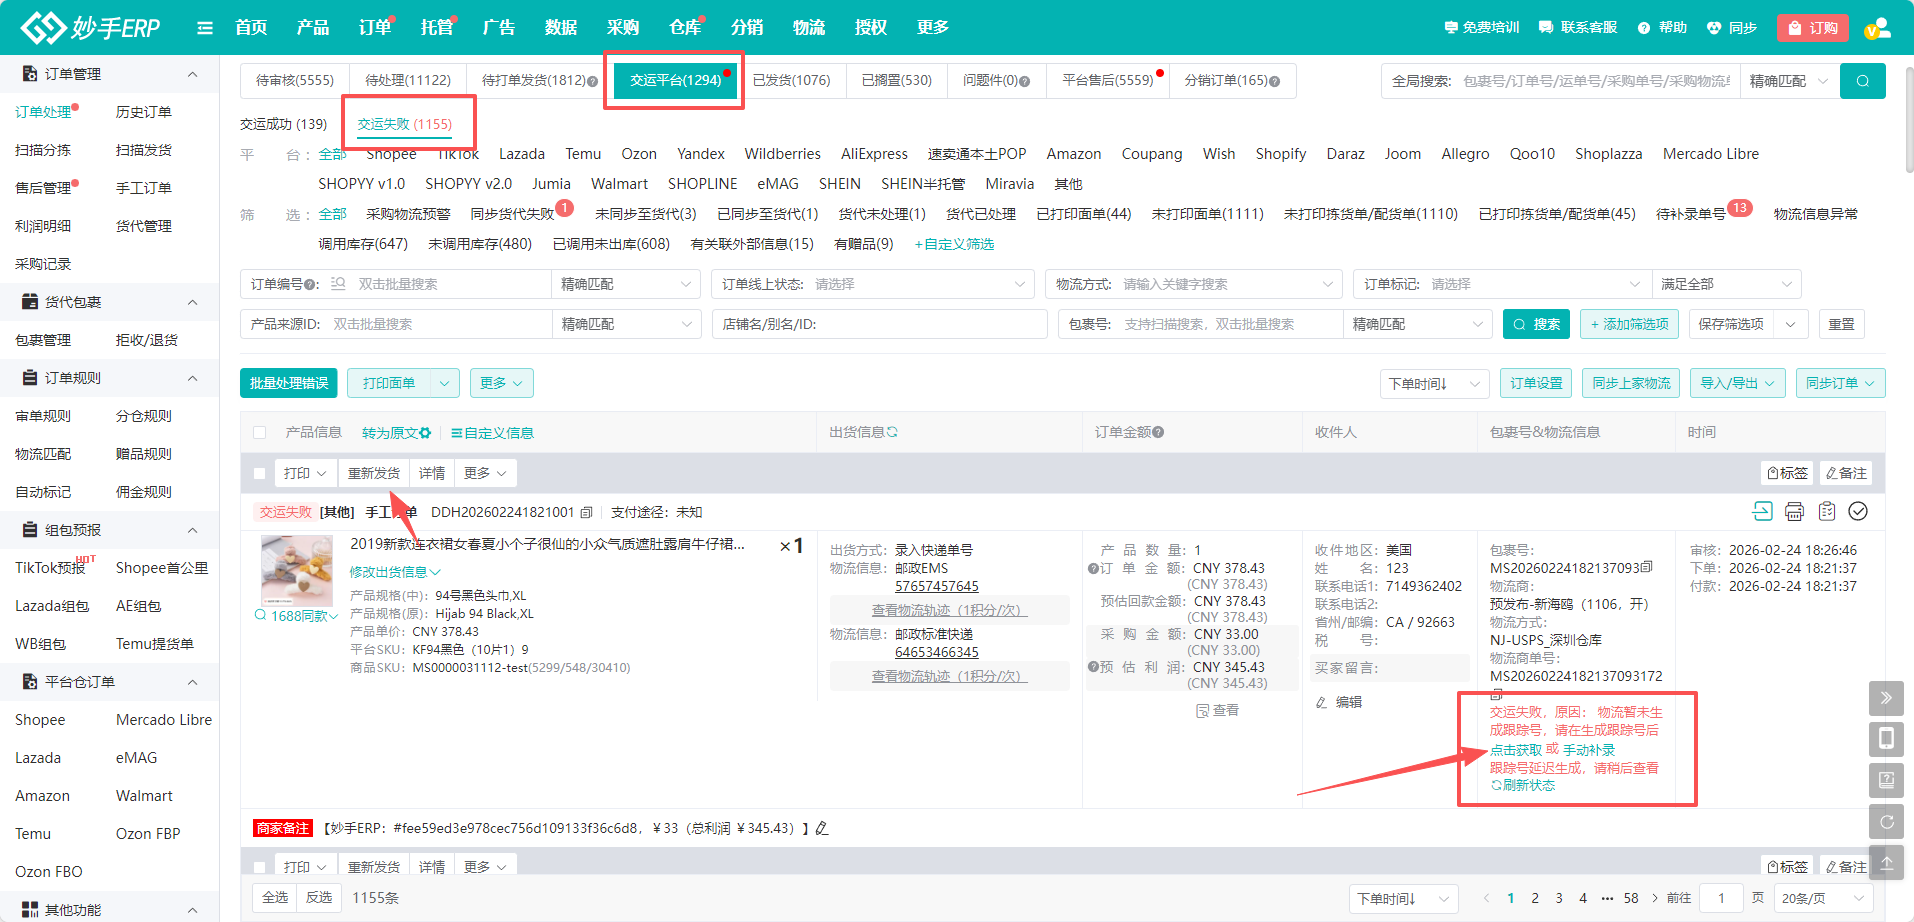Open the 更多 dropdown next to 打印面单
Viewport: 1914px width, 922px height.
(x=501, y=383)
